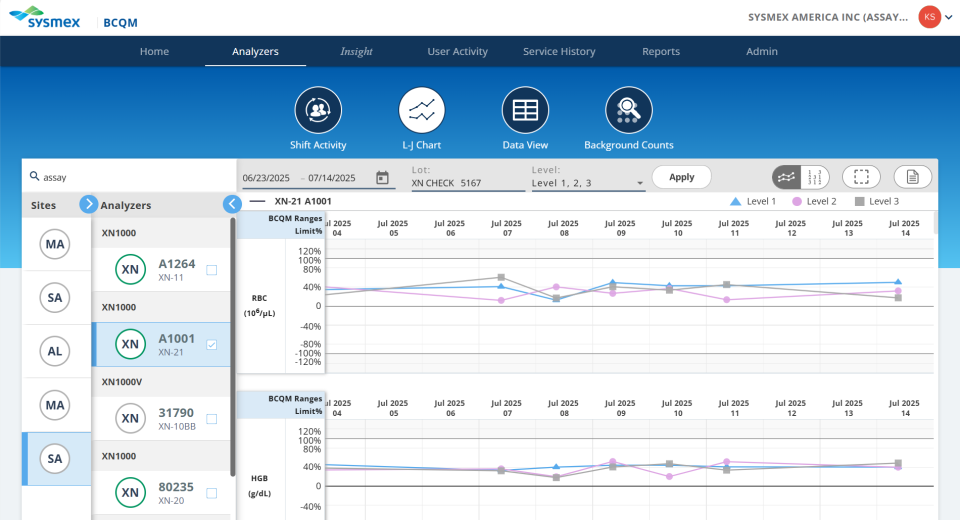Collapse the Analyzers panel arrow
The height and width of the screenshot is (520, 960).
point(232,204)
